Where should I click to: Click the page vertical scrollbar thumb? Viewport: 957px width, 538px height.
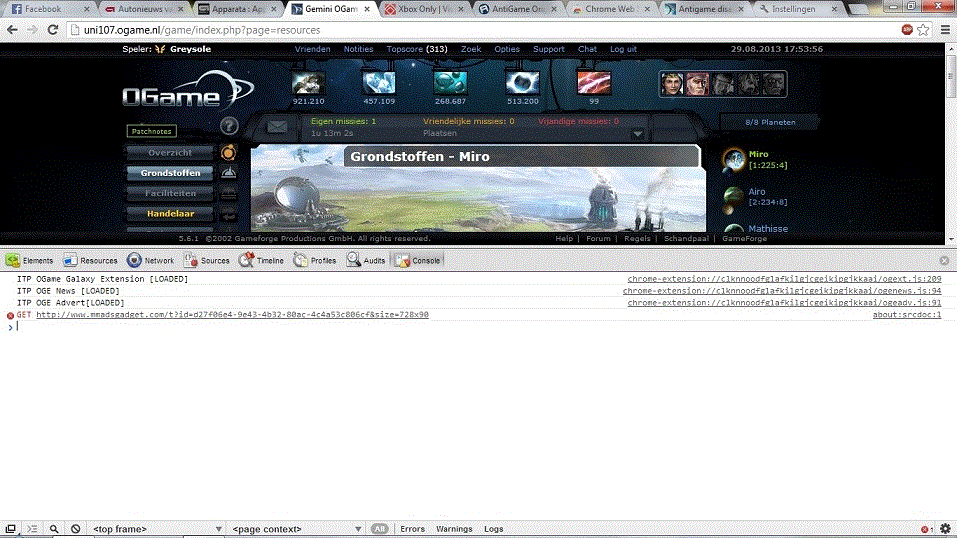point(950,77)
